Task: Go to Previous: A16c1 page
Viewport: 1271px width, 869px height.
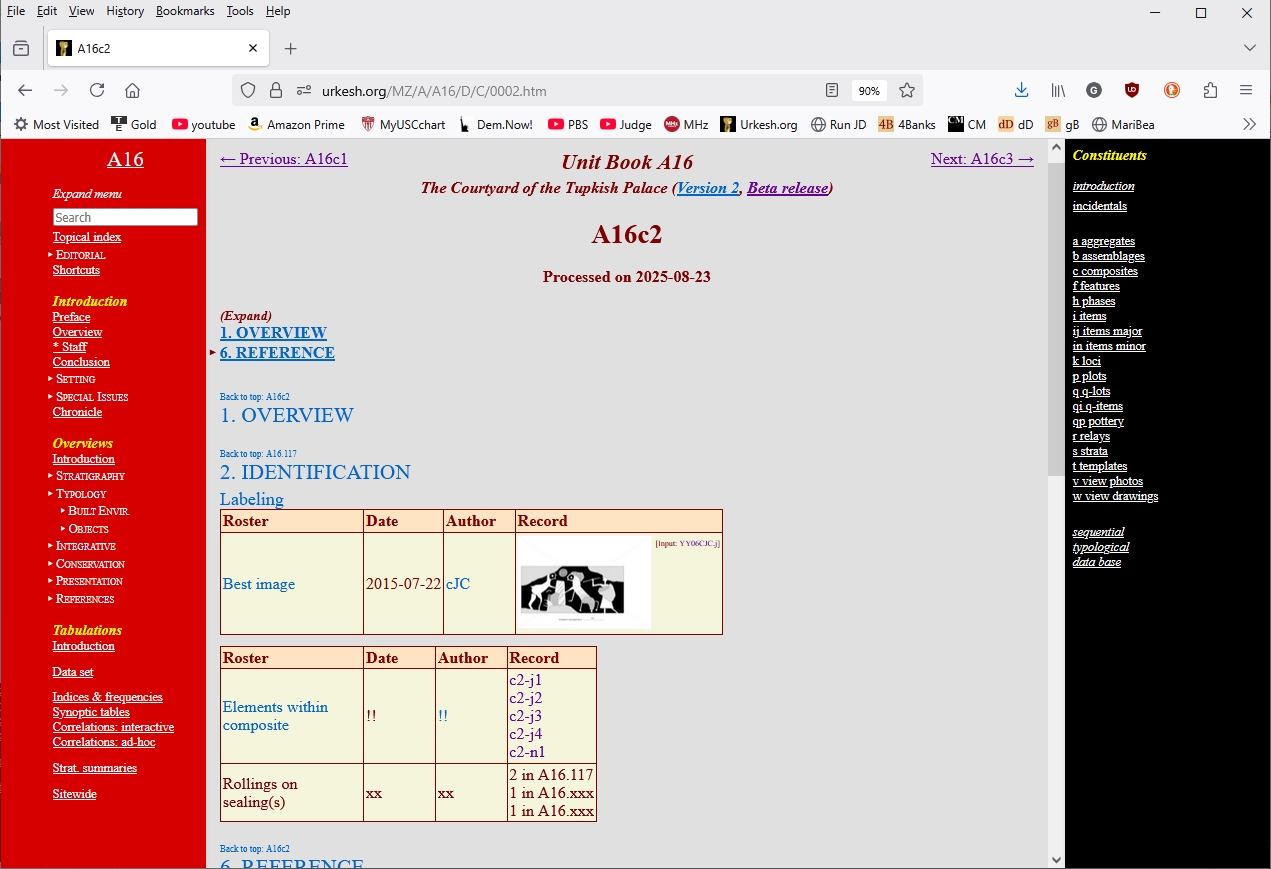Action: [284, 159]
